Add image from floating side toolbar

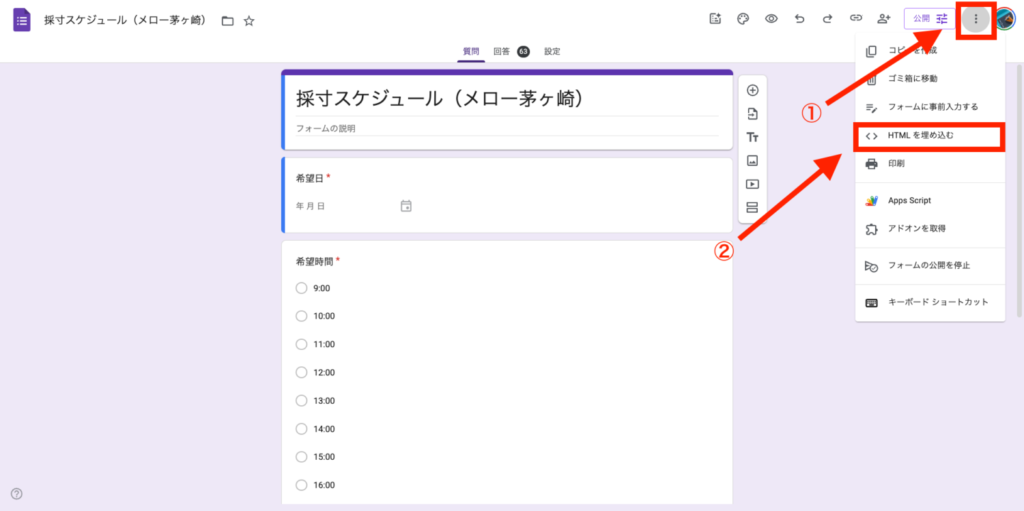pos(752,160)
